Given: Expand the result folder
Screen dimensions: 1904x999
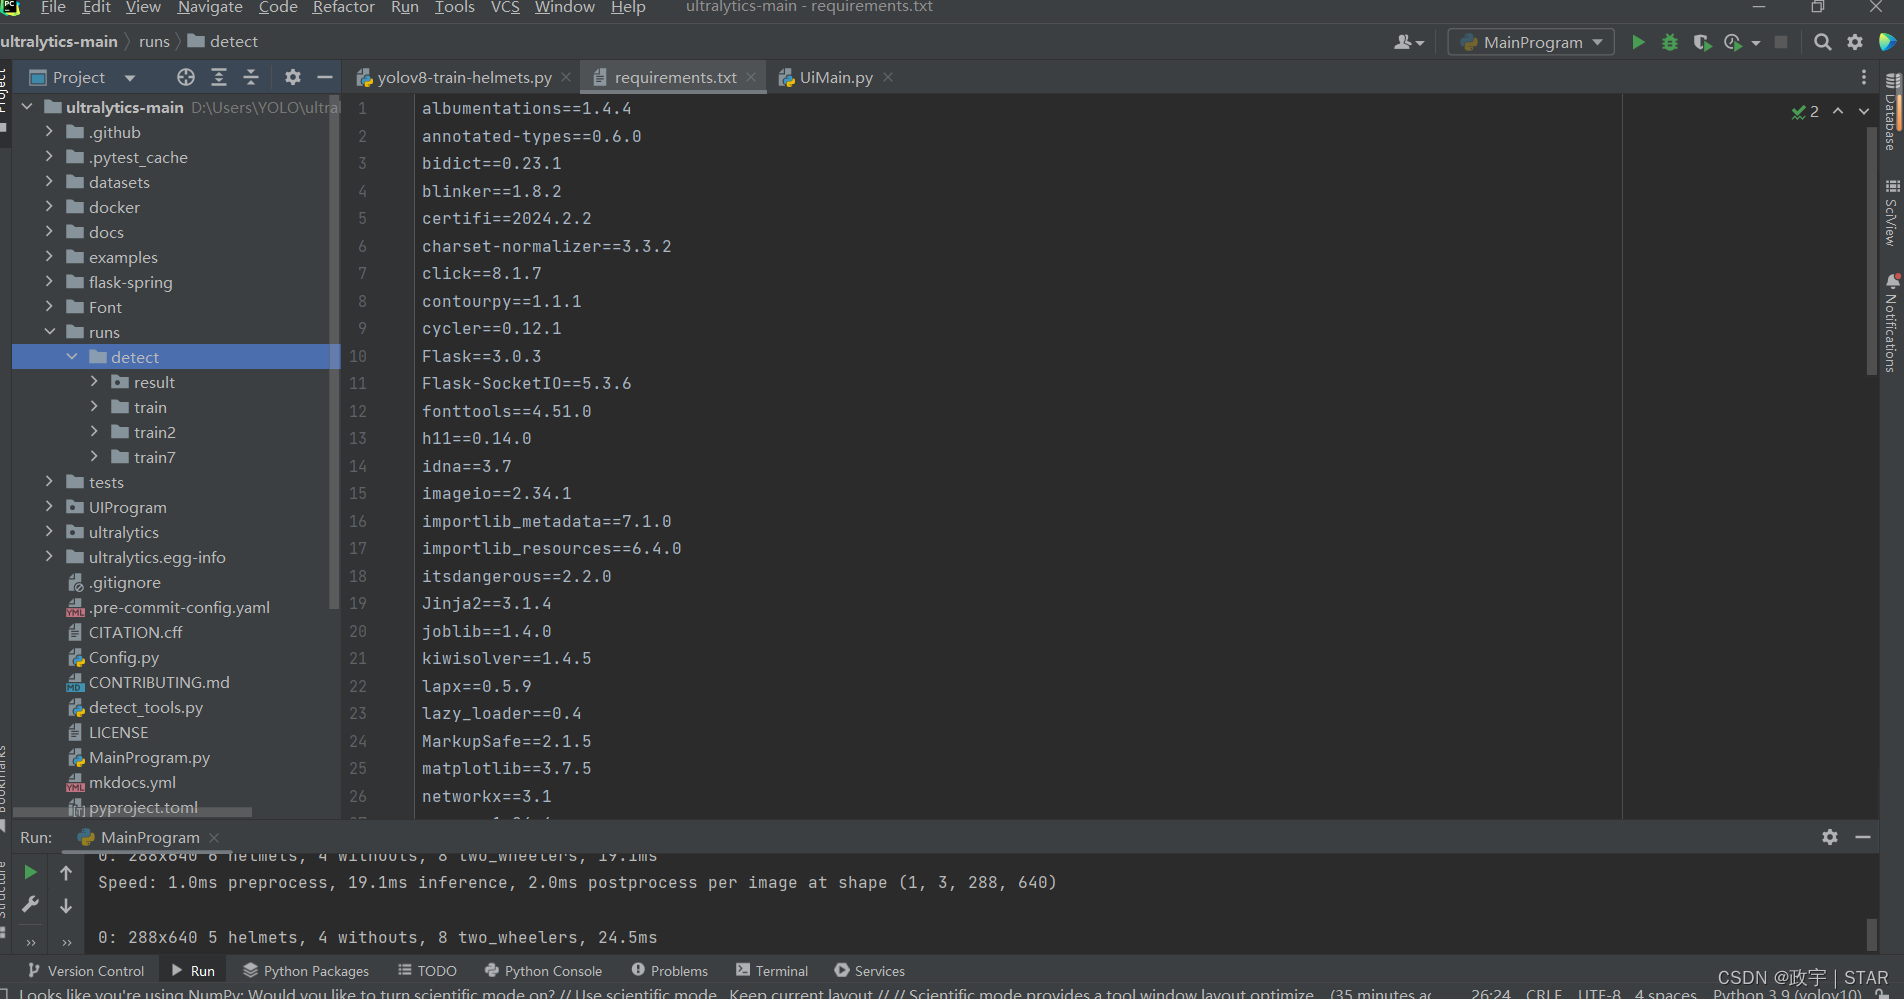Looking at the screenshot, I should (x=94, y=382).
